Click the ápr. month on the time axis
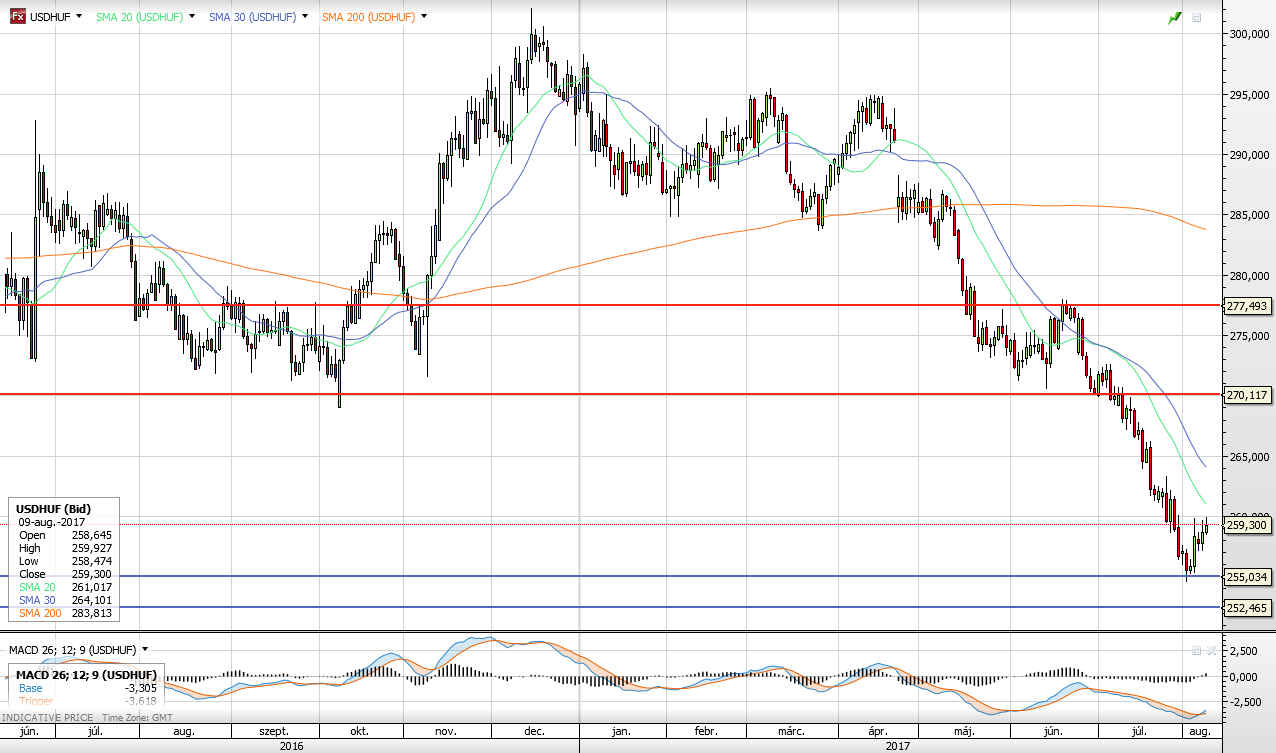Viewport: 1276px width, 753px height. point(877,732)
